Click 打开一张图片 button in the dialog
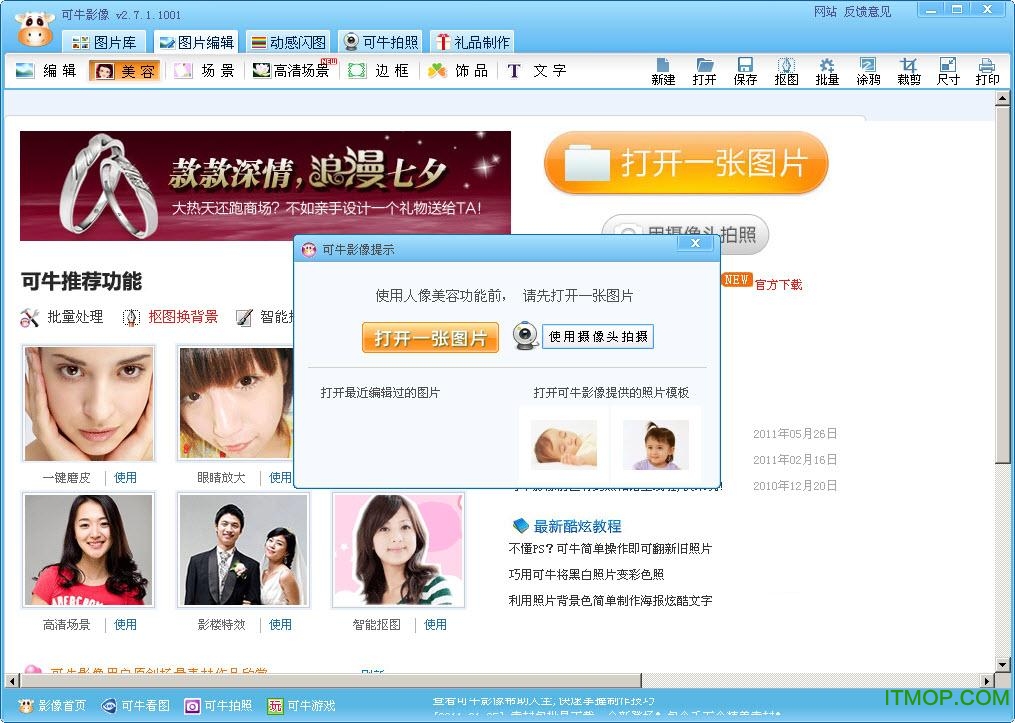The width and height of the screenshot is (1015, 723). tap(430, 337)
